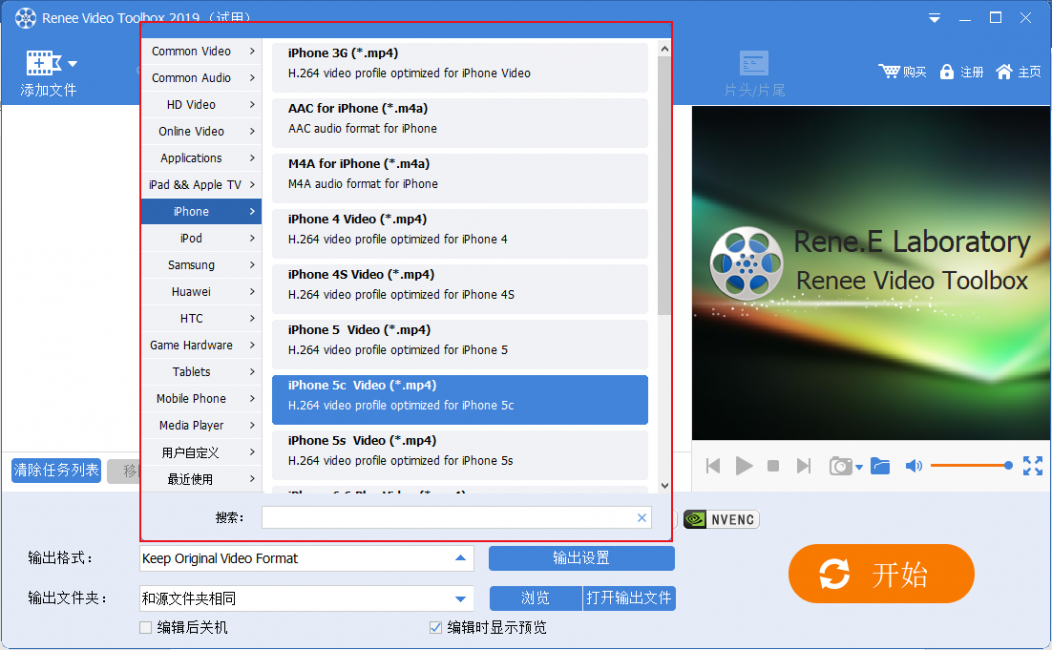The image size is (1052, 650).
Task: Open the window options triangle menu icon
Action: click(934, 18)
